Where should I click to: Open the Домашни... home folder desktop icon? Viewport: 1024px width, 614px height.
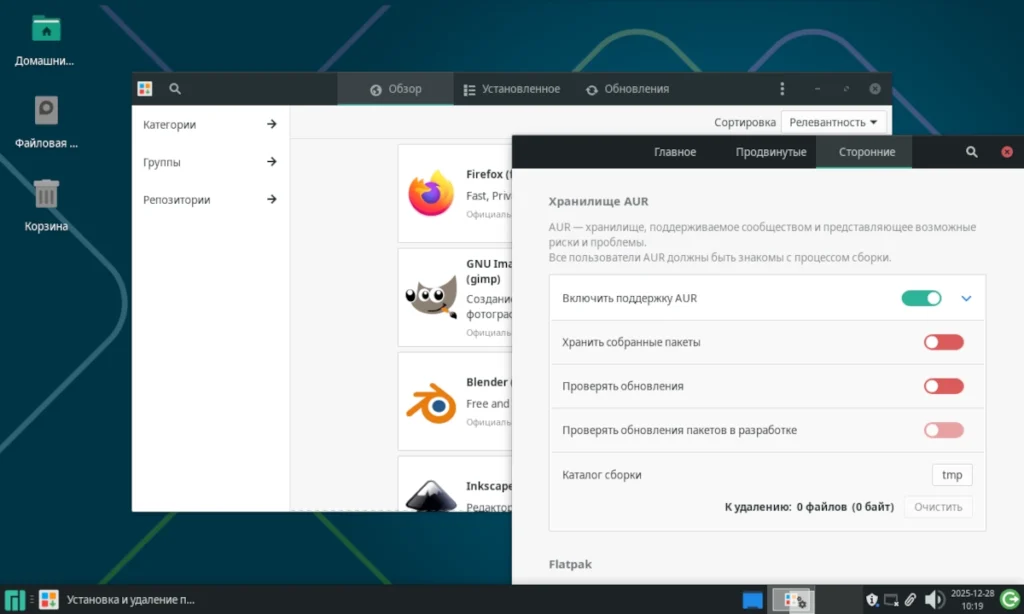pos(46,40)
